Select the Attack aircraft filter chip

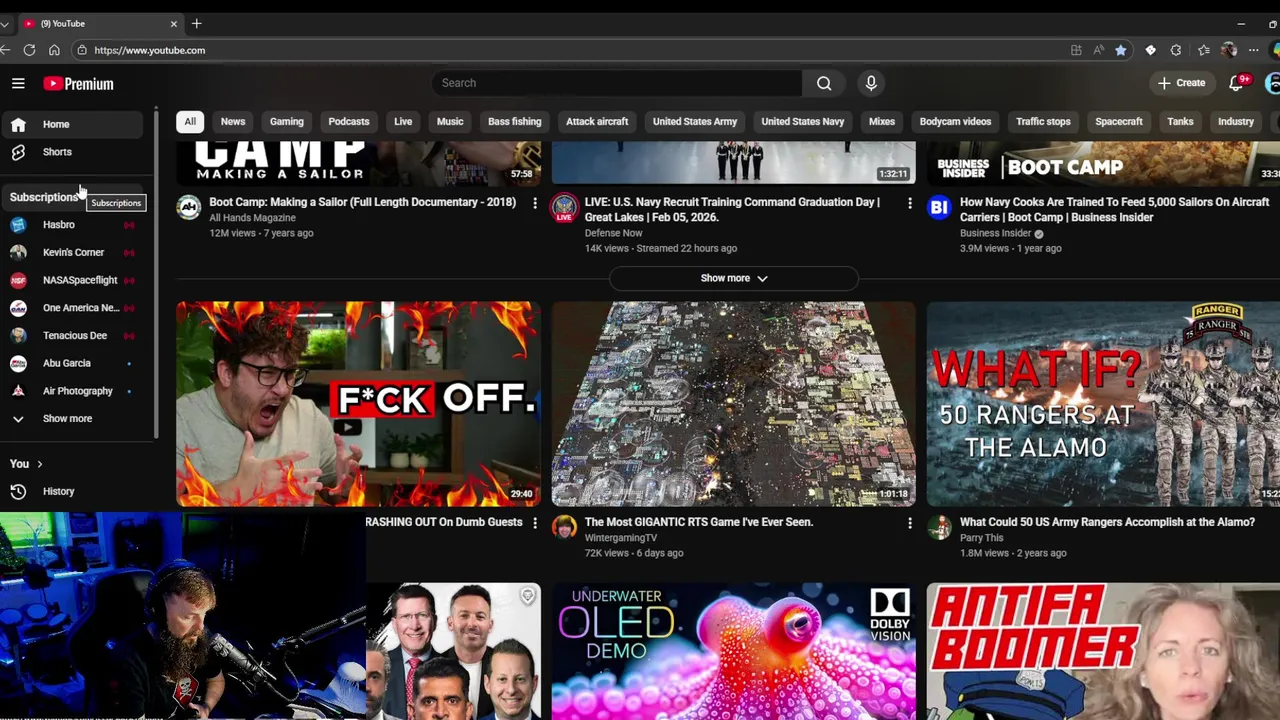point(597,122)
